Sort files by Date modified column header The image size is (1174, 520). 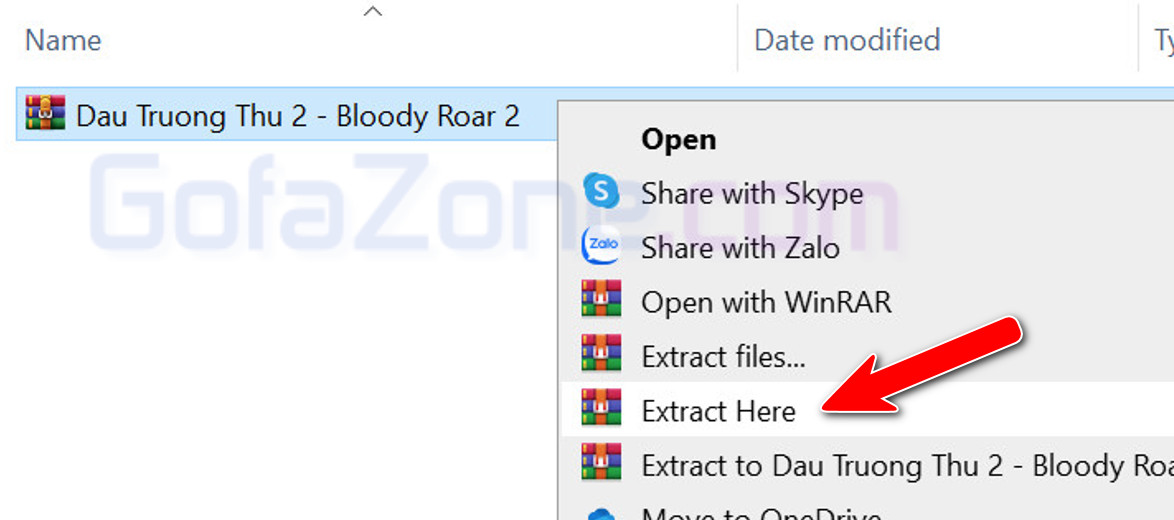(847, 40)
